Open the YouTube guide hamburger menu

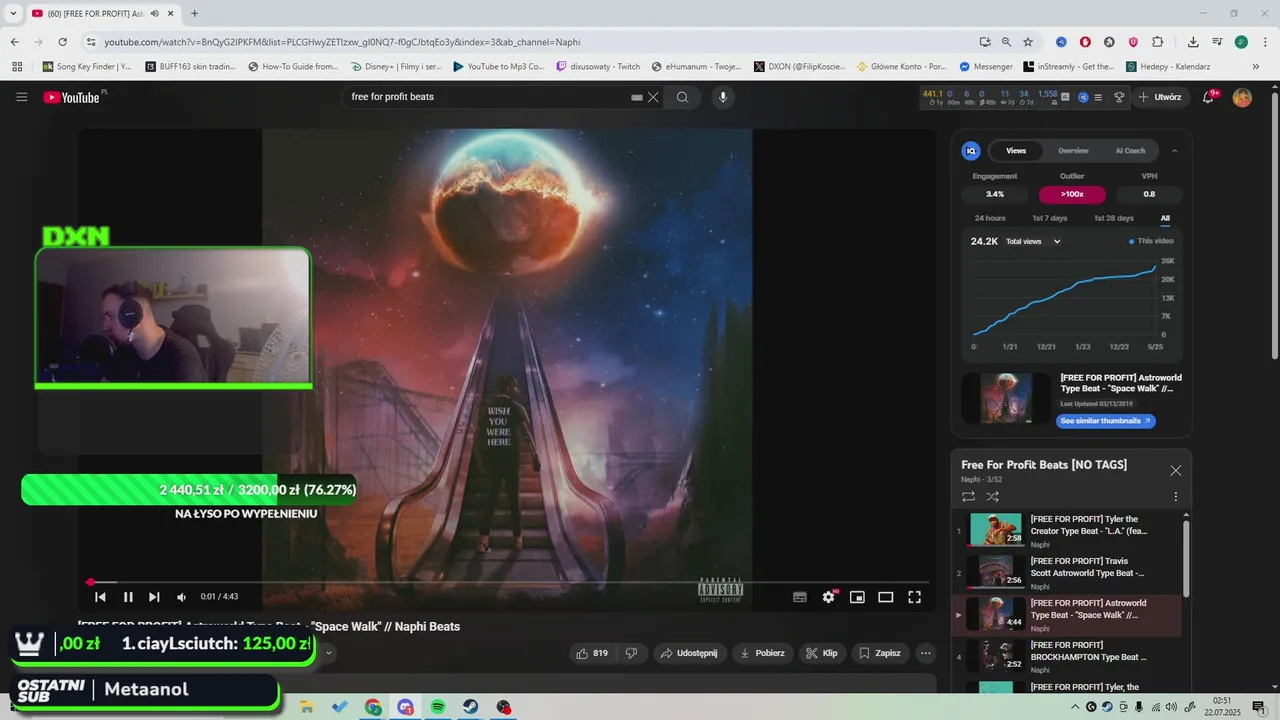click(22, 97)
